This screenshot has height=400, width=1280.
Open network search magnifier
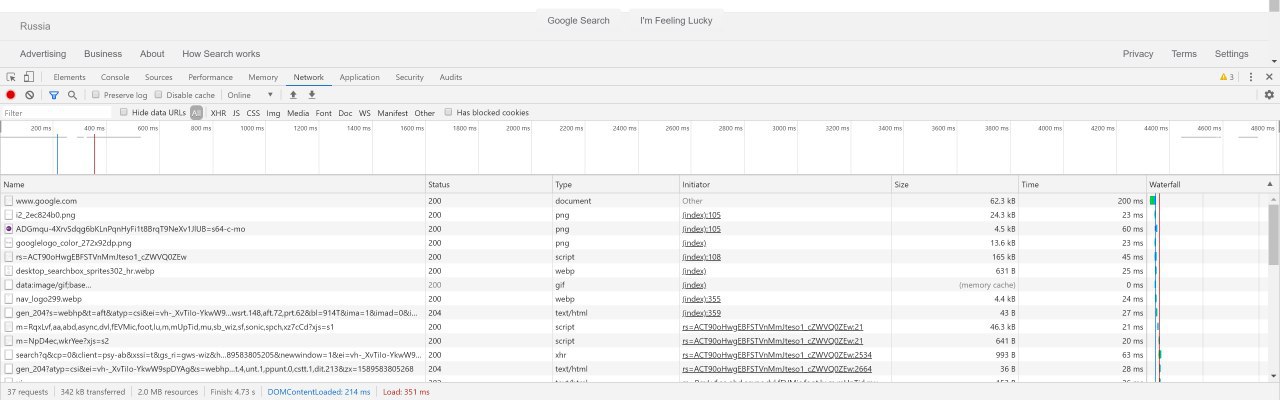(x=72, y=95)
